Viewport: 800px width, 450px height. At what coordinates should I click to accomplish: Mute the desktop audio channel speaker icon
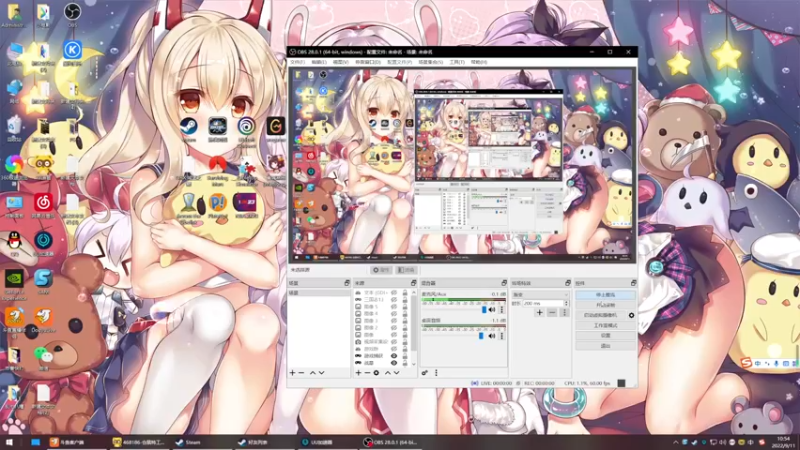click(x=492, y=336)
